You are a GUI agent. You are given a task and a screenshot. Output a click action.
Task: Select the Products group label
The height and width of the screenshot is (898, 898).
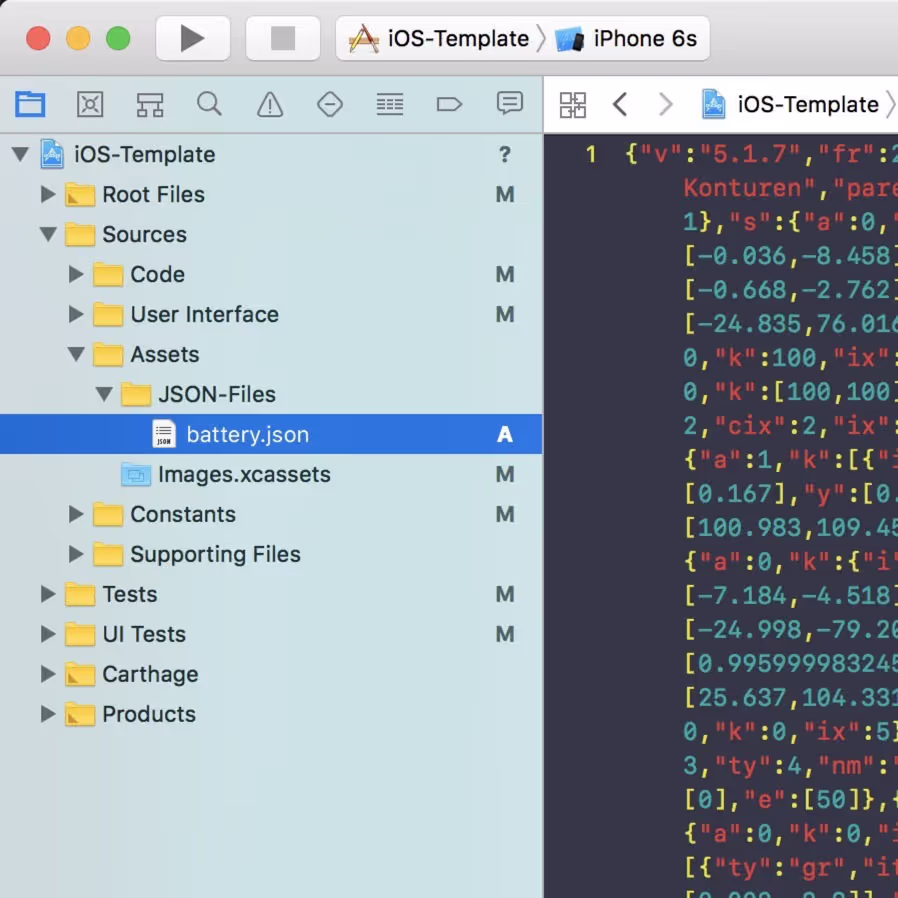click(x=149, y=714)
